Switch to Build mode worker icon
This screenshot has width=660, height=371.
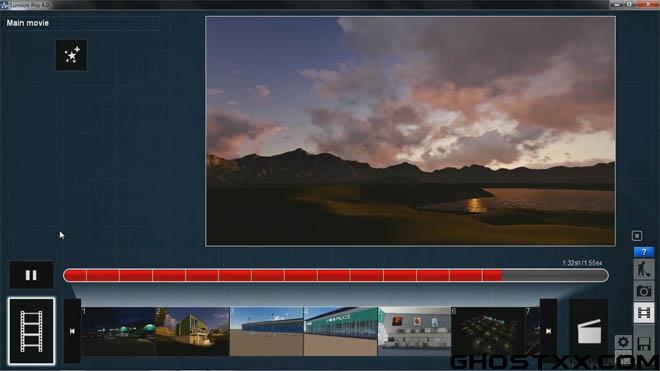644,270
